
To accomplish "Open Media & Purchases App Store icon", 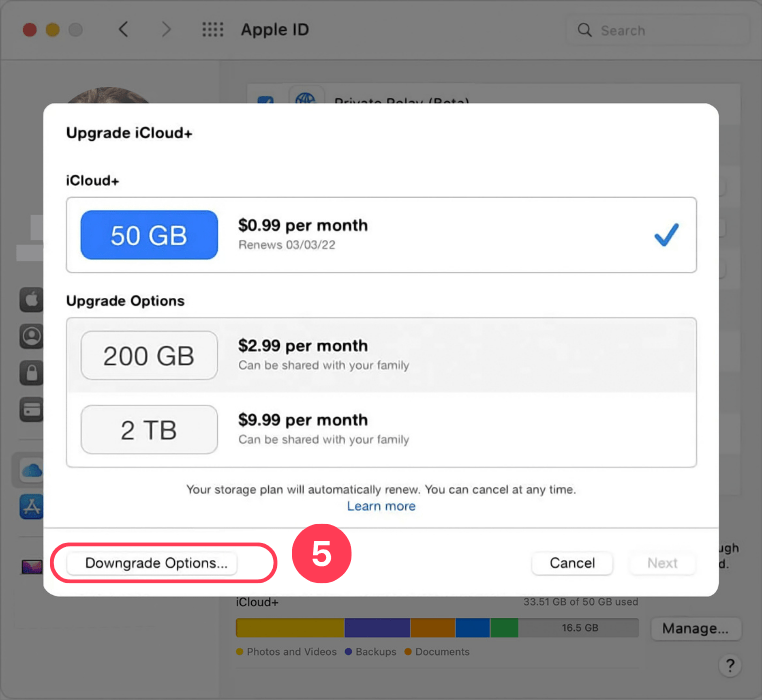I will [31, 507].
